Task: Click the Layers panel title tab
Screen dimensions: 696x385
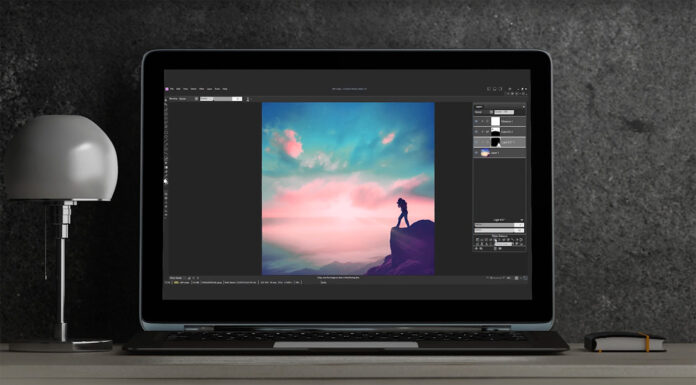Action: click(479, 107)
